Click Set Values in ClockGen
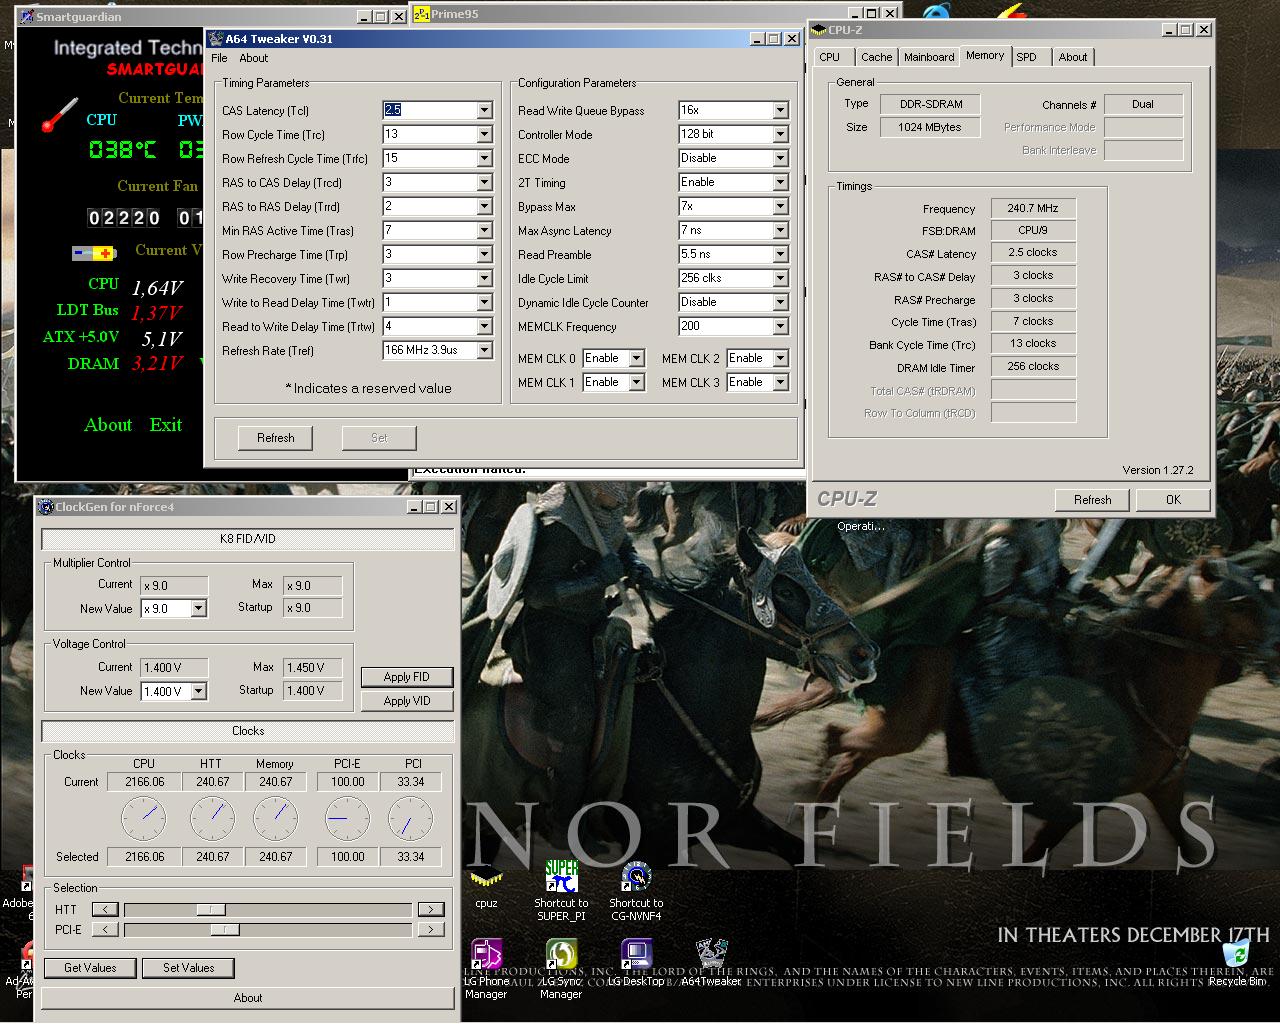This screenshot has height=1024, width=1280. [189, 968]
